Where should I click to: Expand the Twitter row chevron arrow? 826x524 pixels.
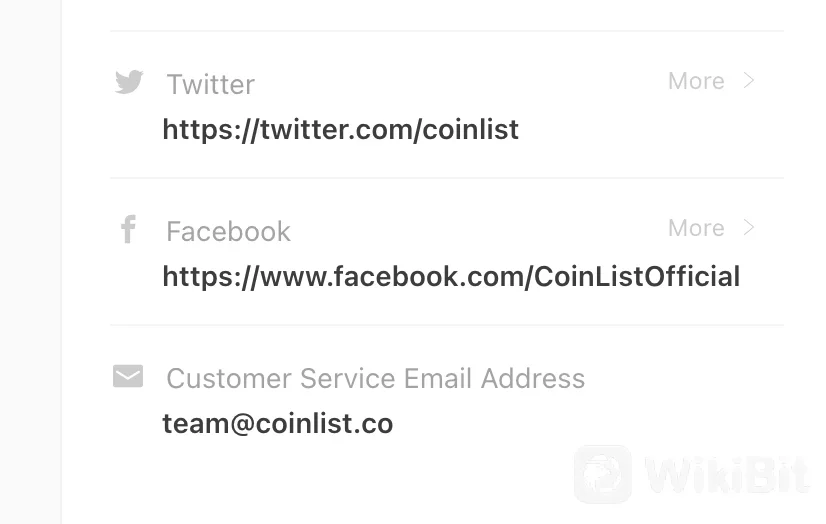pos(749,81)
